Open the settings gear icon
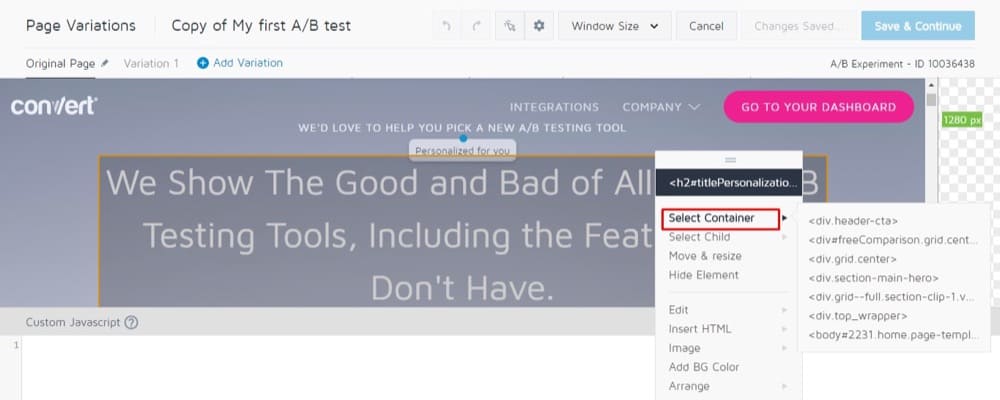1000x400 pixels. click(539, 26)
